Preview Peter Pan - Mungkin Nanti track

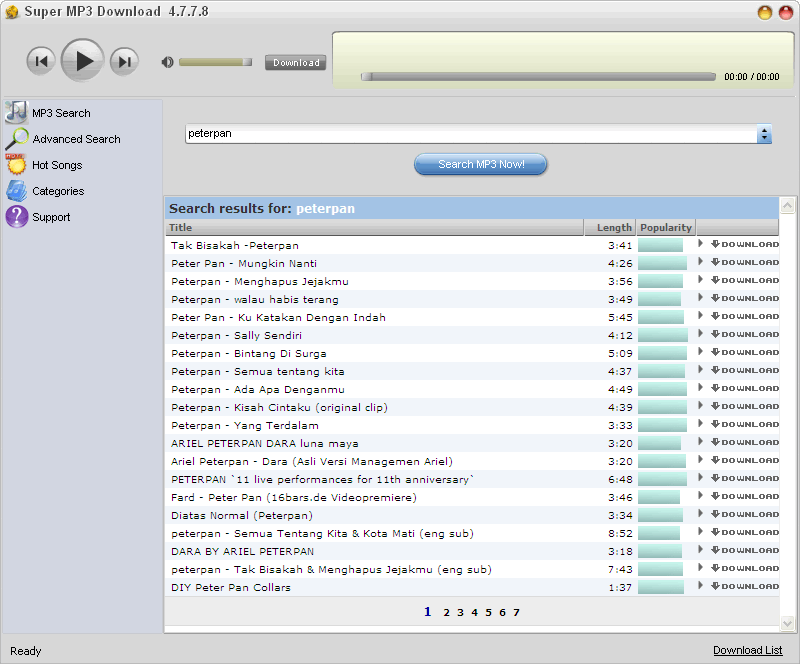(701, 262)
